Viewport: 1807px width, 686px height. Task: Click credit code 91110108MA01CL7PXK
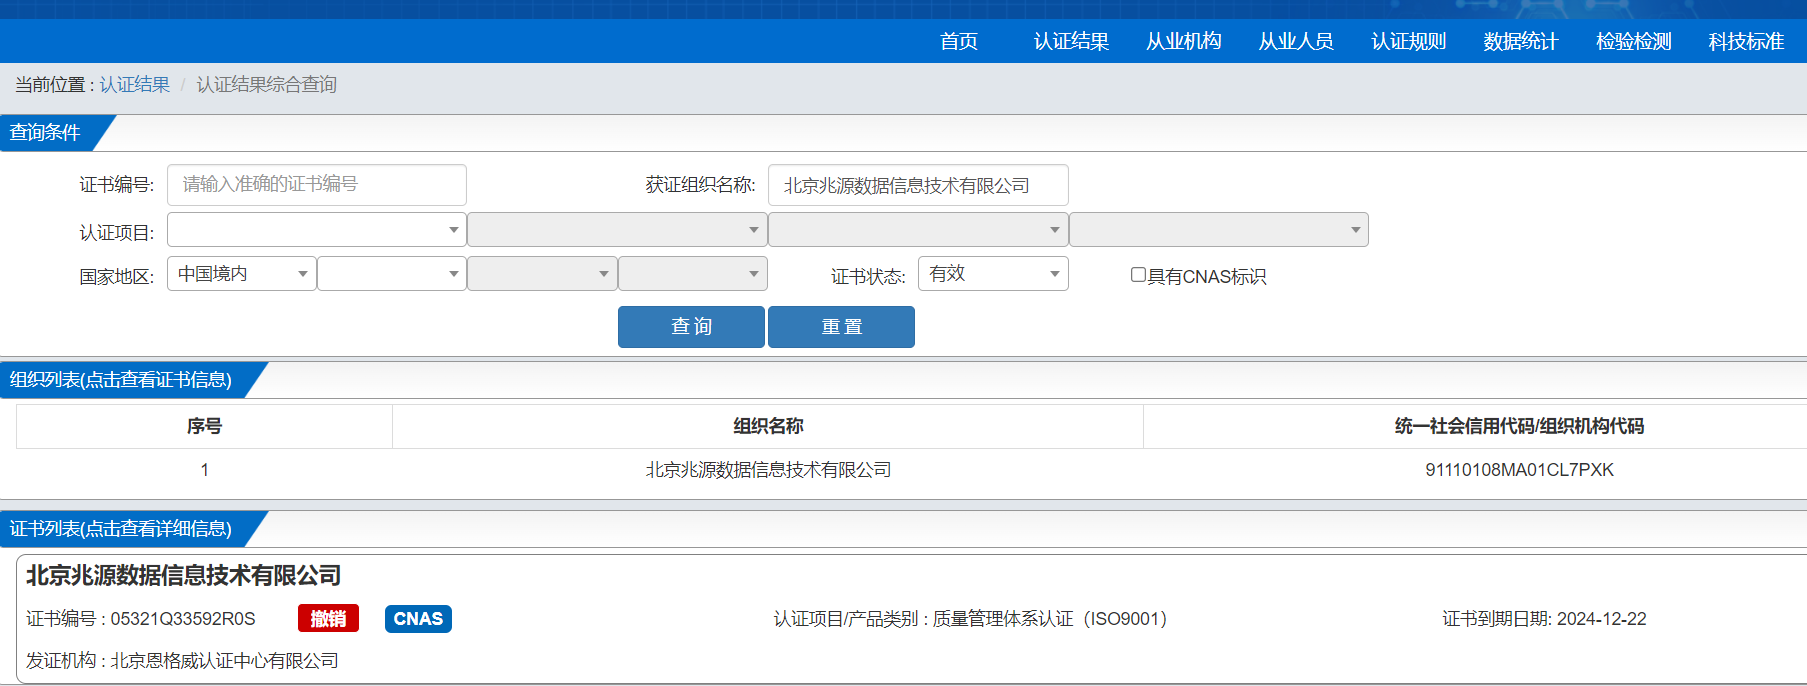tap(1519, 470)
